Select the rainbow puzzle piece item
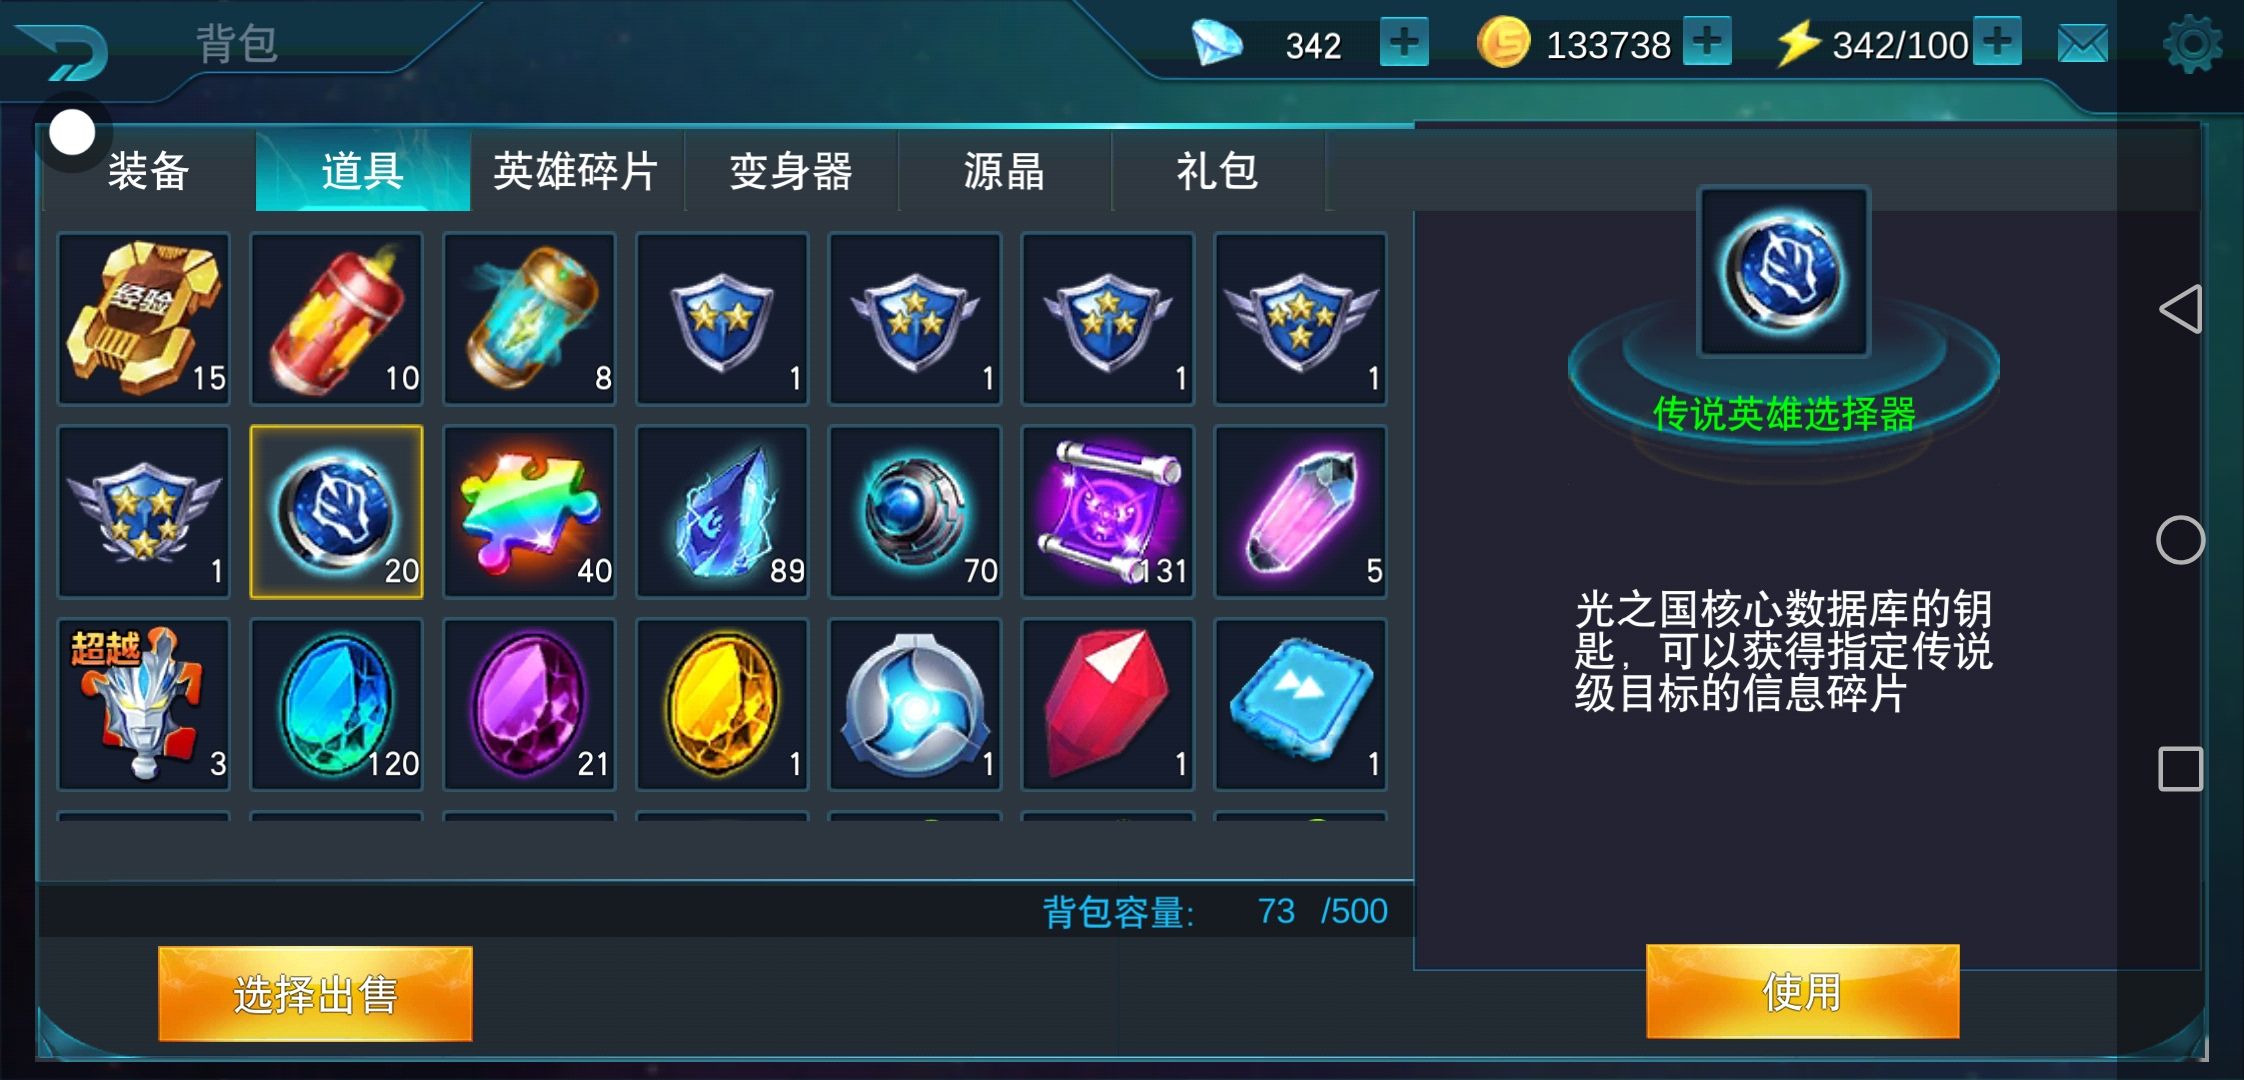 [529, 512]
